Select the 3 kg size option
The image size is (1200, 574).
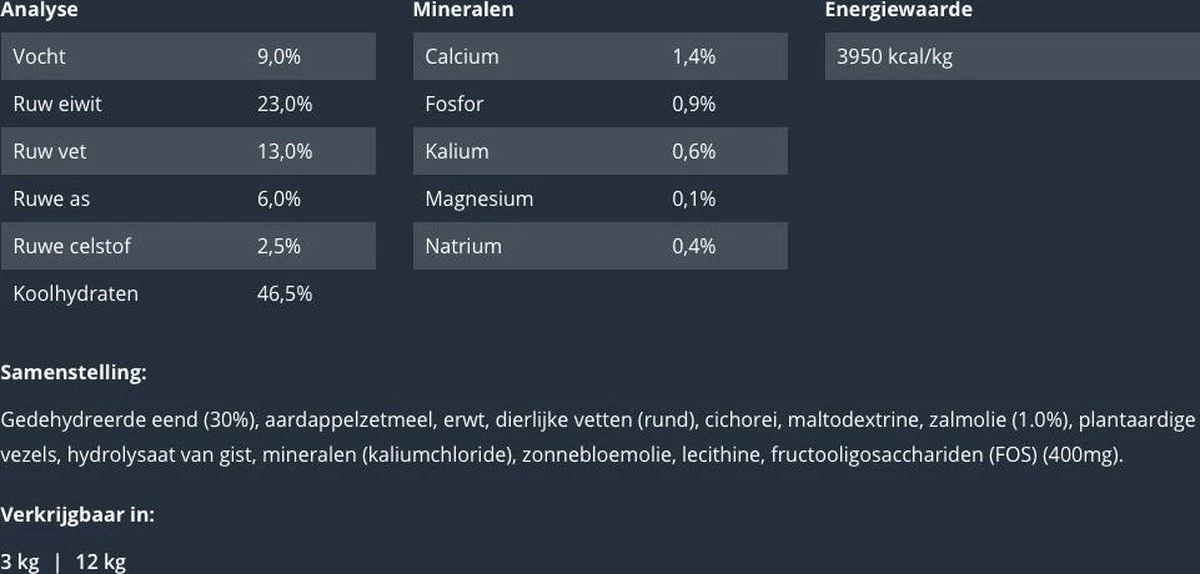(x=20, y=562)
